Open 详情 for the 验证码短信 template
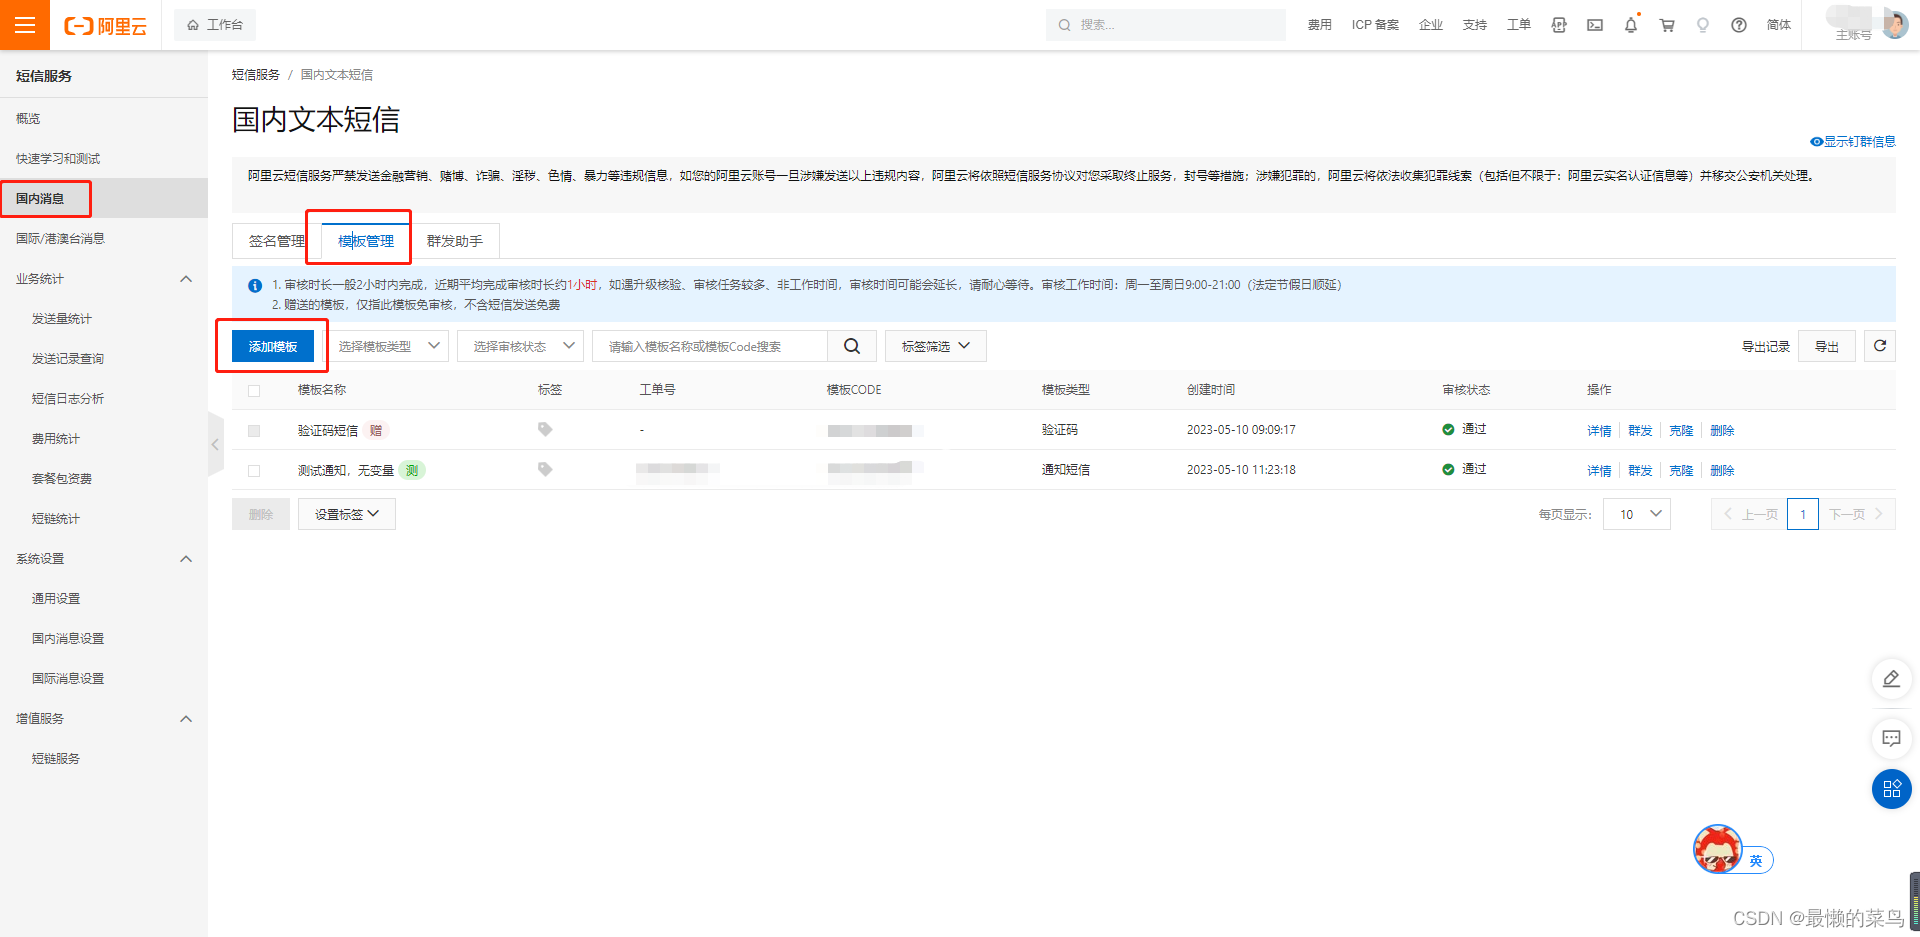Image resolution: width=1920 pixels, height=937 pixels. click(1598, 430)
